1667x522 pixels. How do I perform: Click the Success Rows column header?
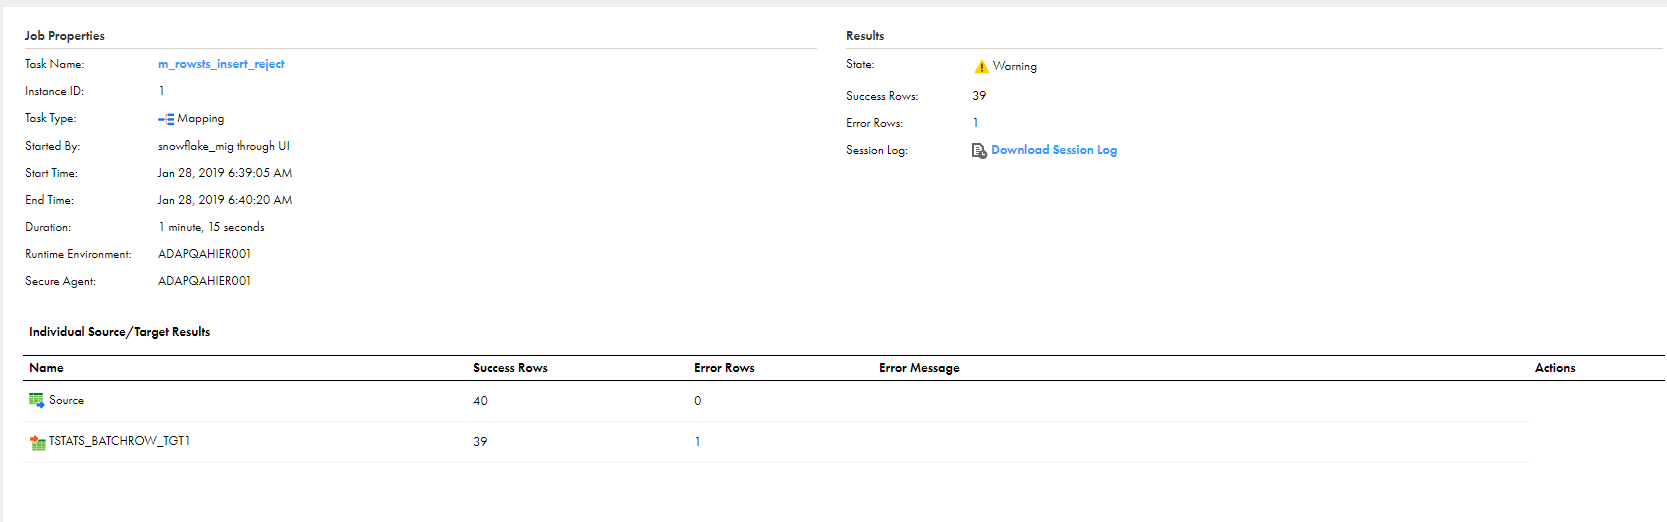(510, 368)
